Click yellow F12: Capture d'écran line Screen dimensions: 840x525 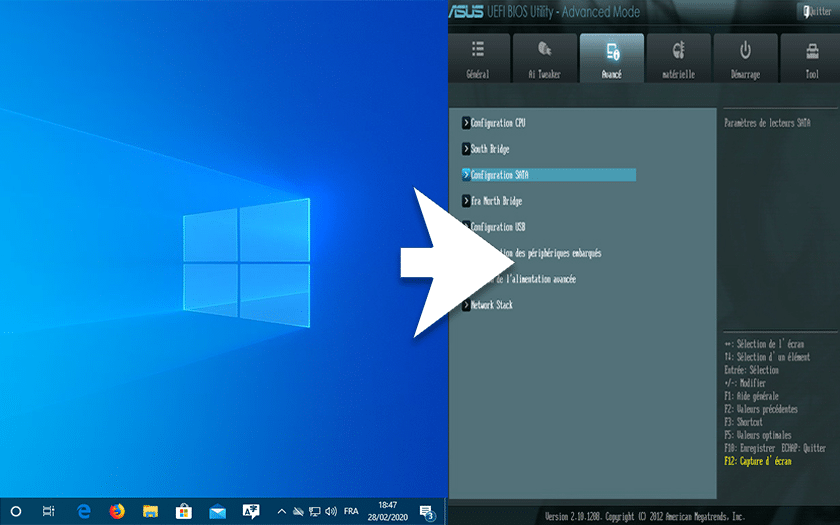click(x=758, y=461)
